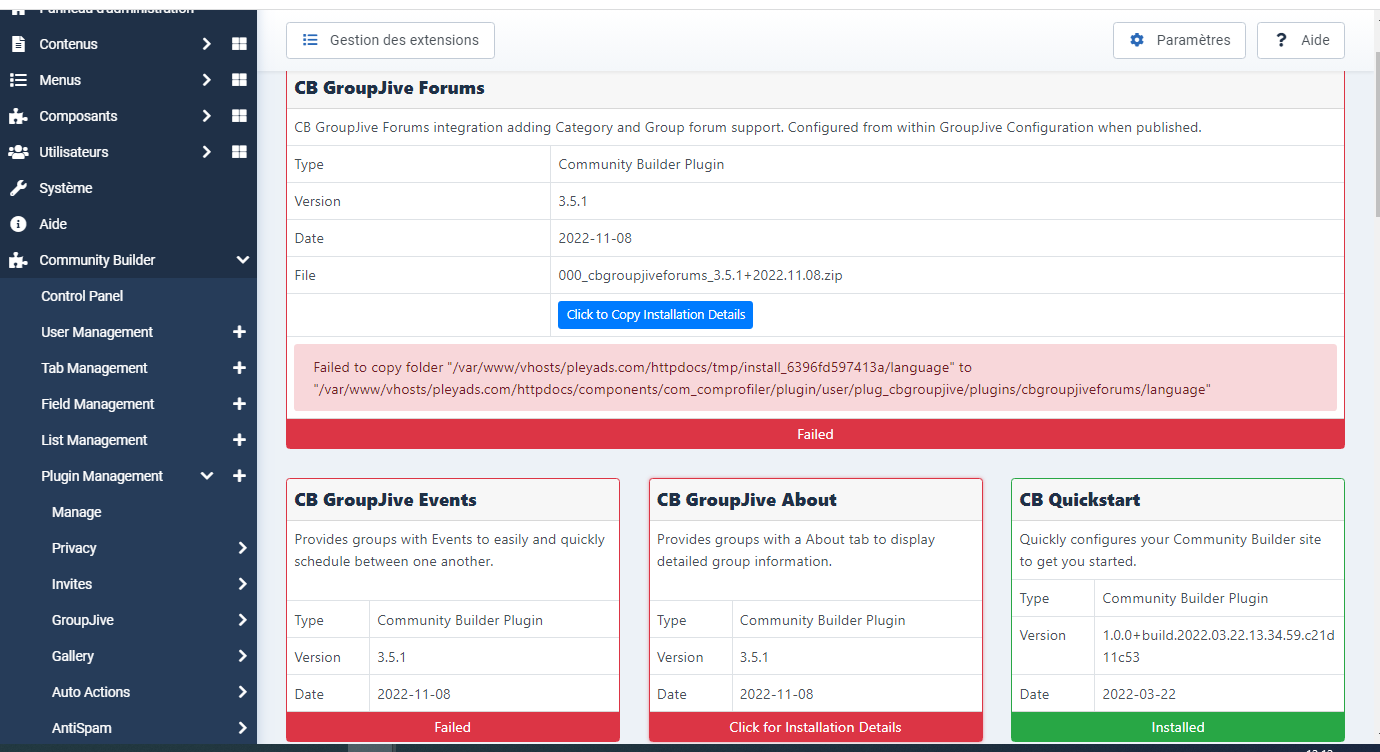Click the Système wrench icon
1380x752 pixels.
tap(18, 188)
